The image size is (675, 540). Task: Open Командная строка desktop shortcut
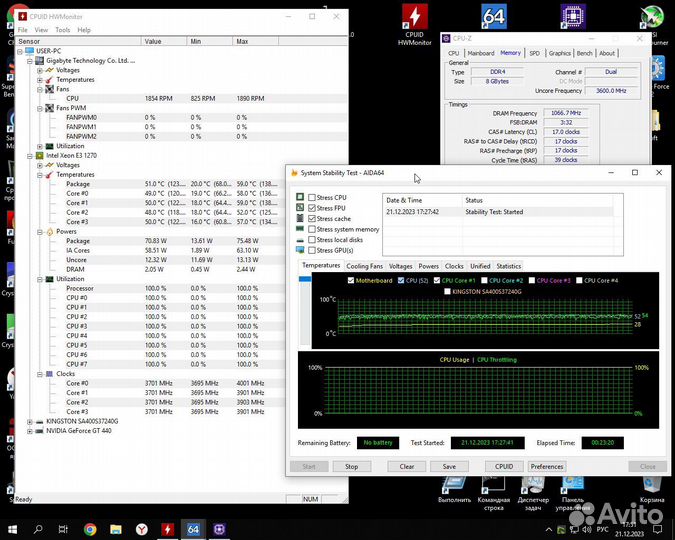coord(493,494)
